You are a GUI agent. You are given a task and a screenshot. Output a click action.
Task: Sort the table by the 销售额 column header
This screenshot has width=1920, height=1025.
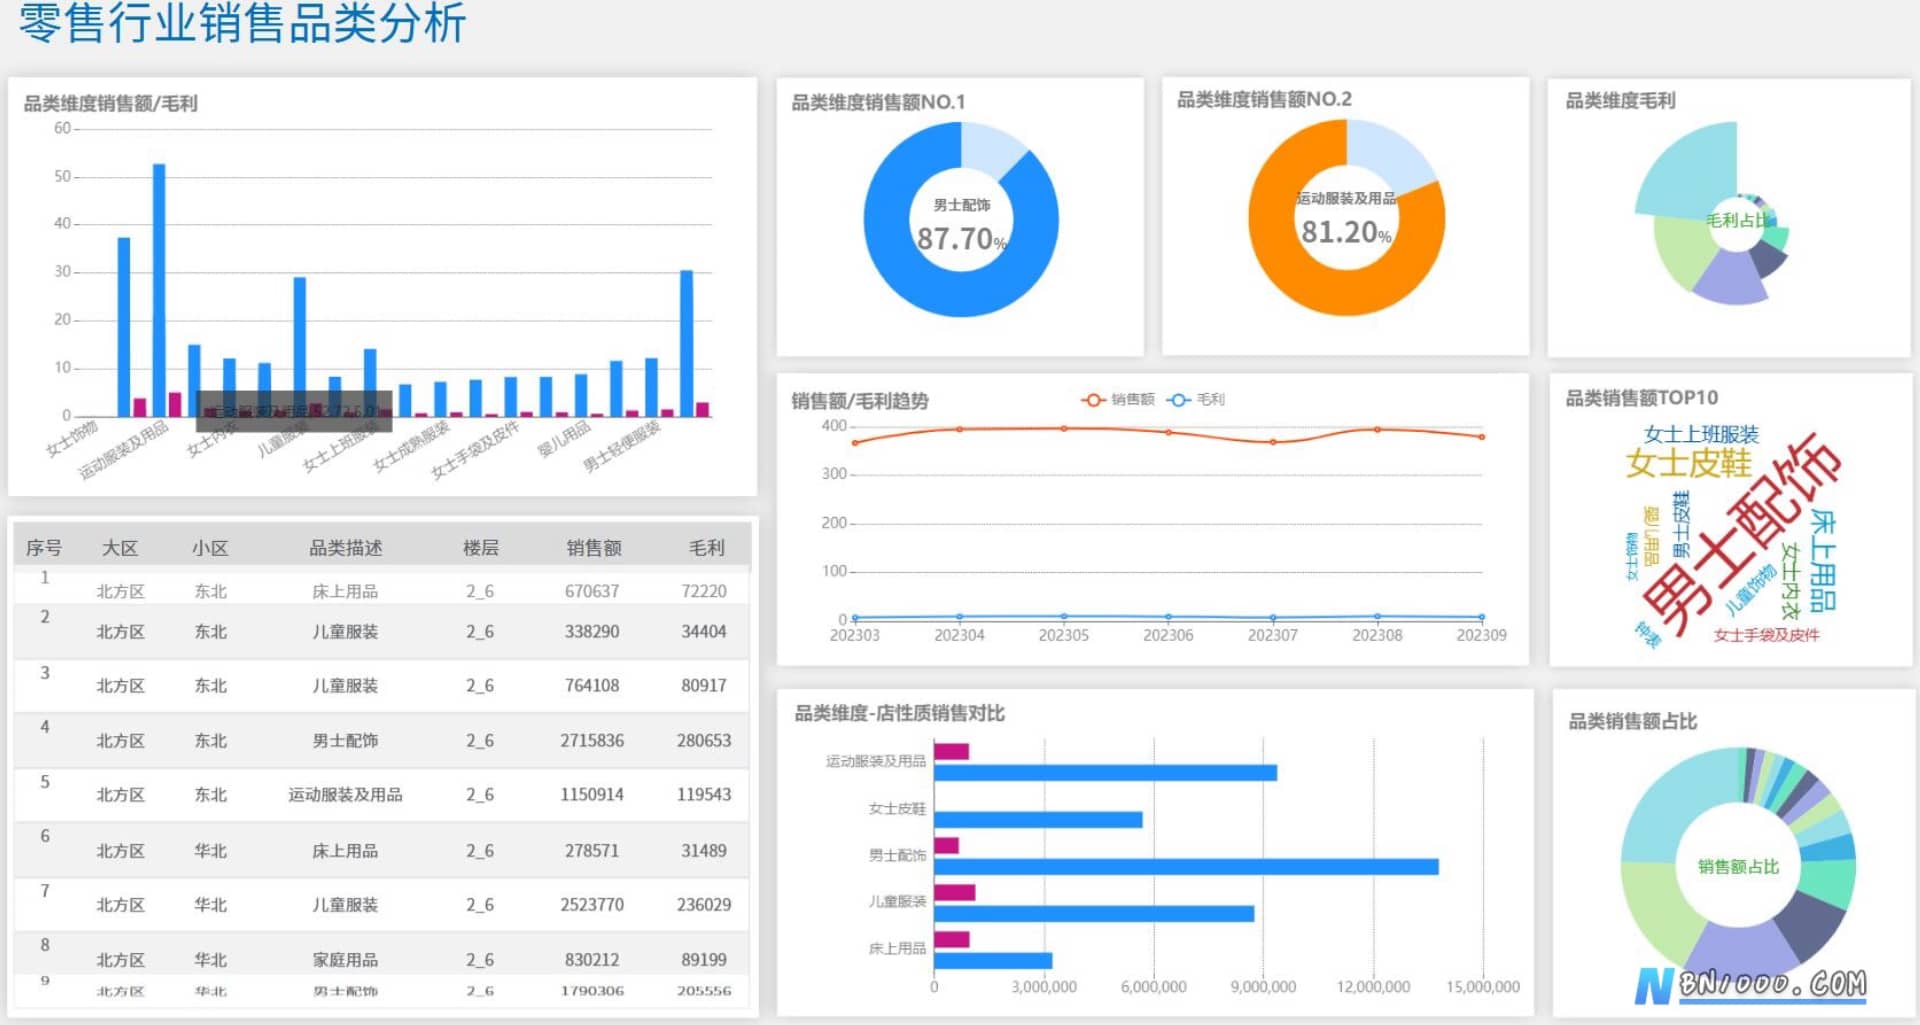[594, 548]
